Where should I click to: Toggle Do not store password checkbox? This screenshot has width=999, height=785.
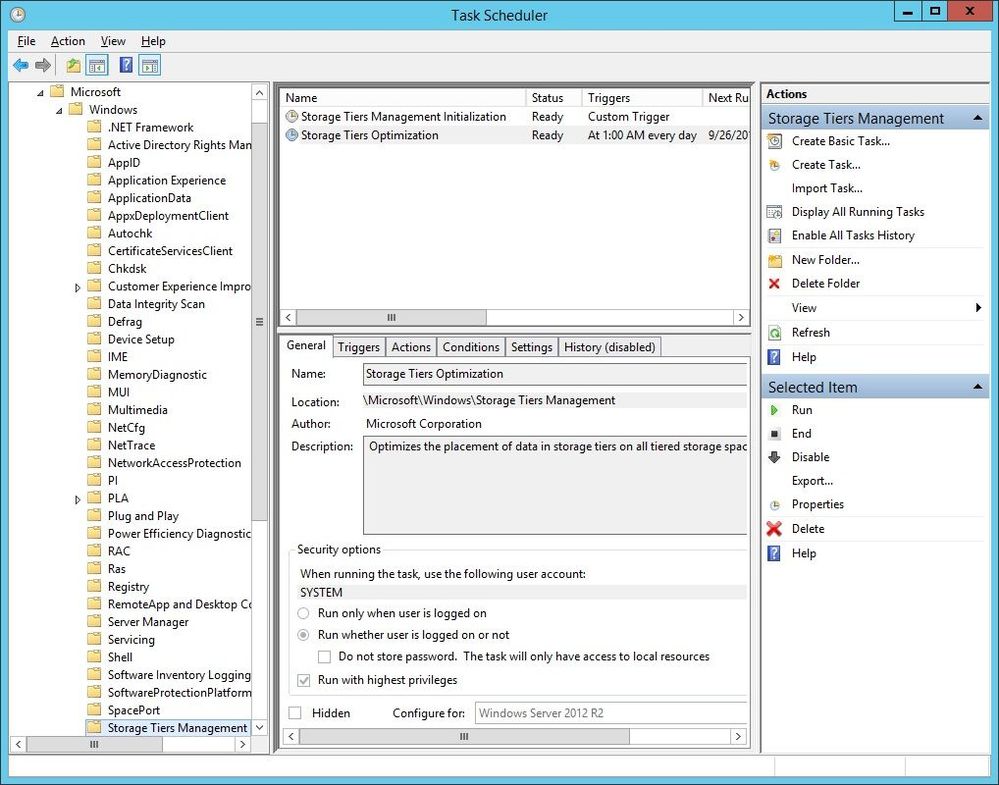tap(324, 657)
